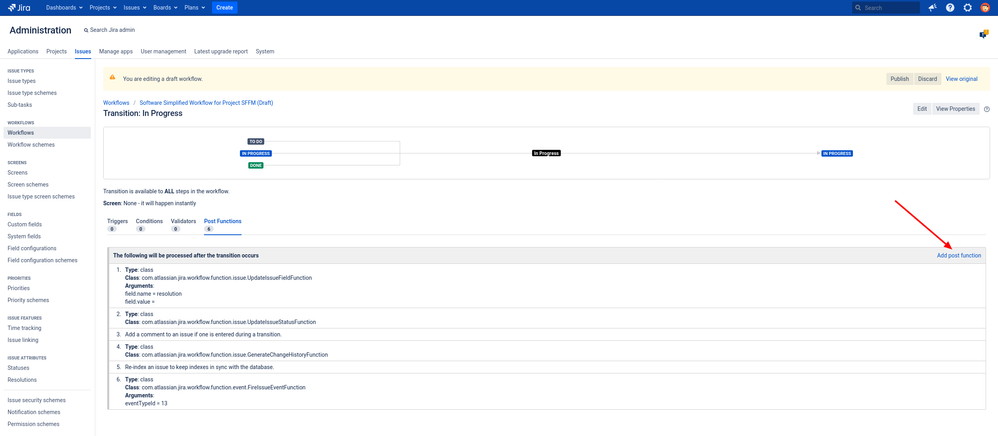Open Priority schemes in sidebar
Image resolution: width=998 pixels, height=436 pixels.
[28, 300]
